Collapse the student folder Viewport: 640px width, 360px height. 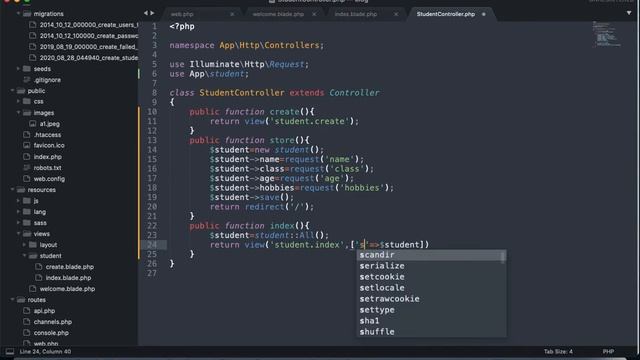click(24, 256)
